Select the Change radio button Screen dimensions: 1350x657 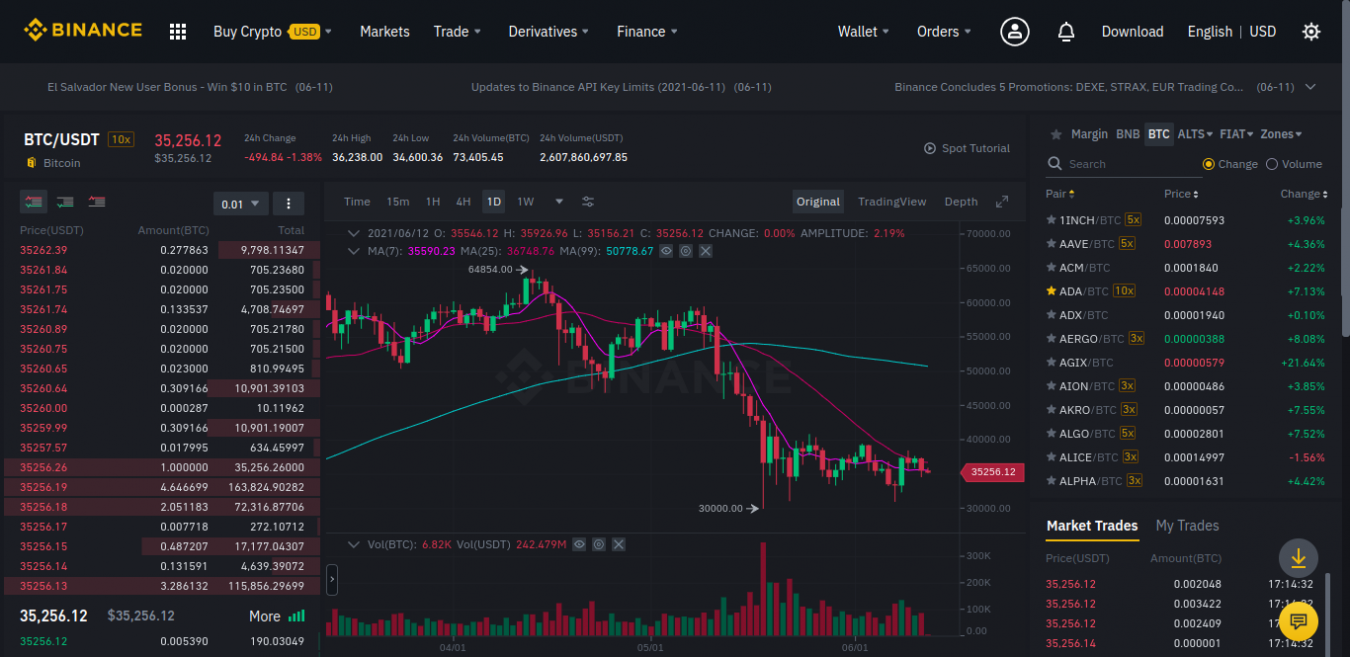click(1209, 164)
